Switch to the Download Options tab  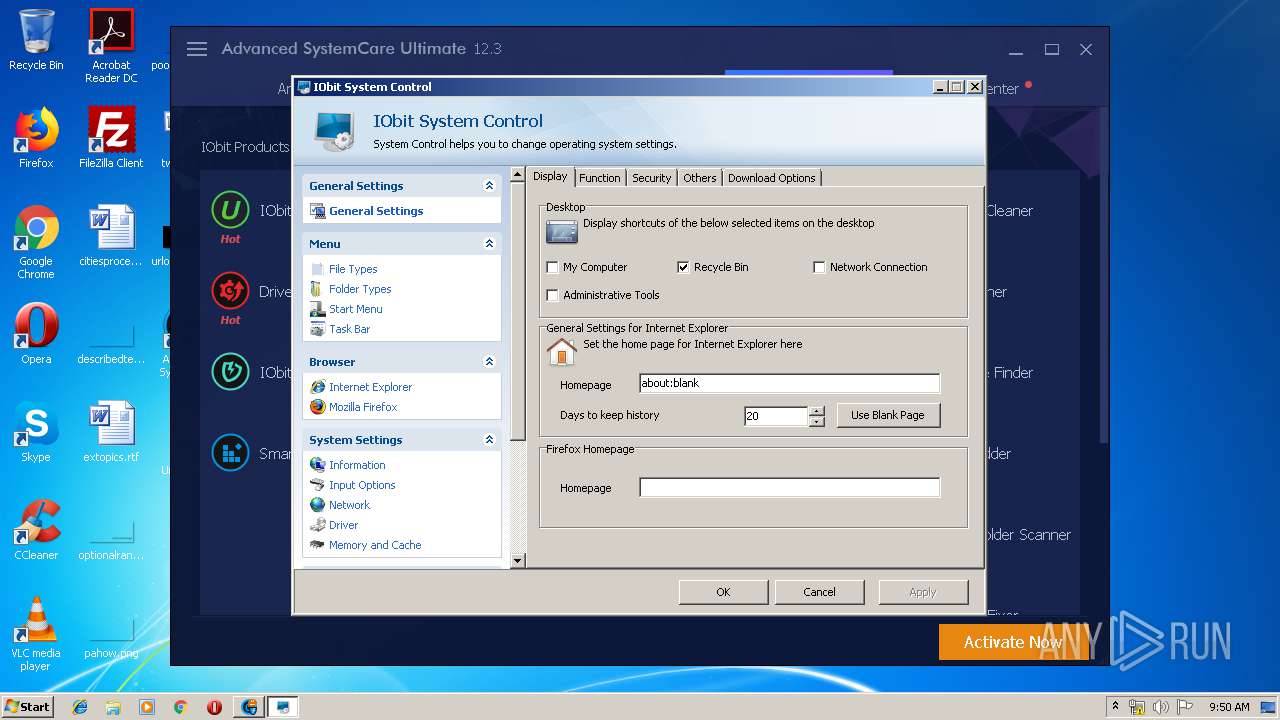click(772, 178)
